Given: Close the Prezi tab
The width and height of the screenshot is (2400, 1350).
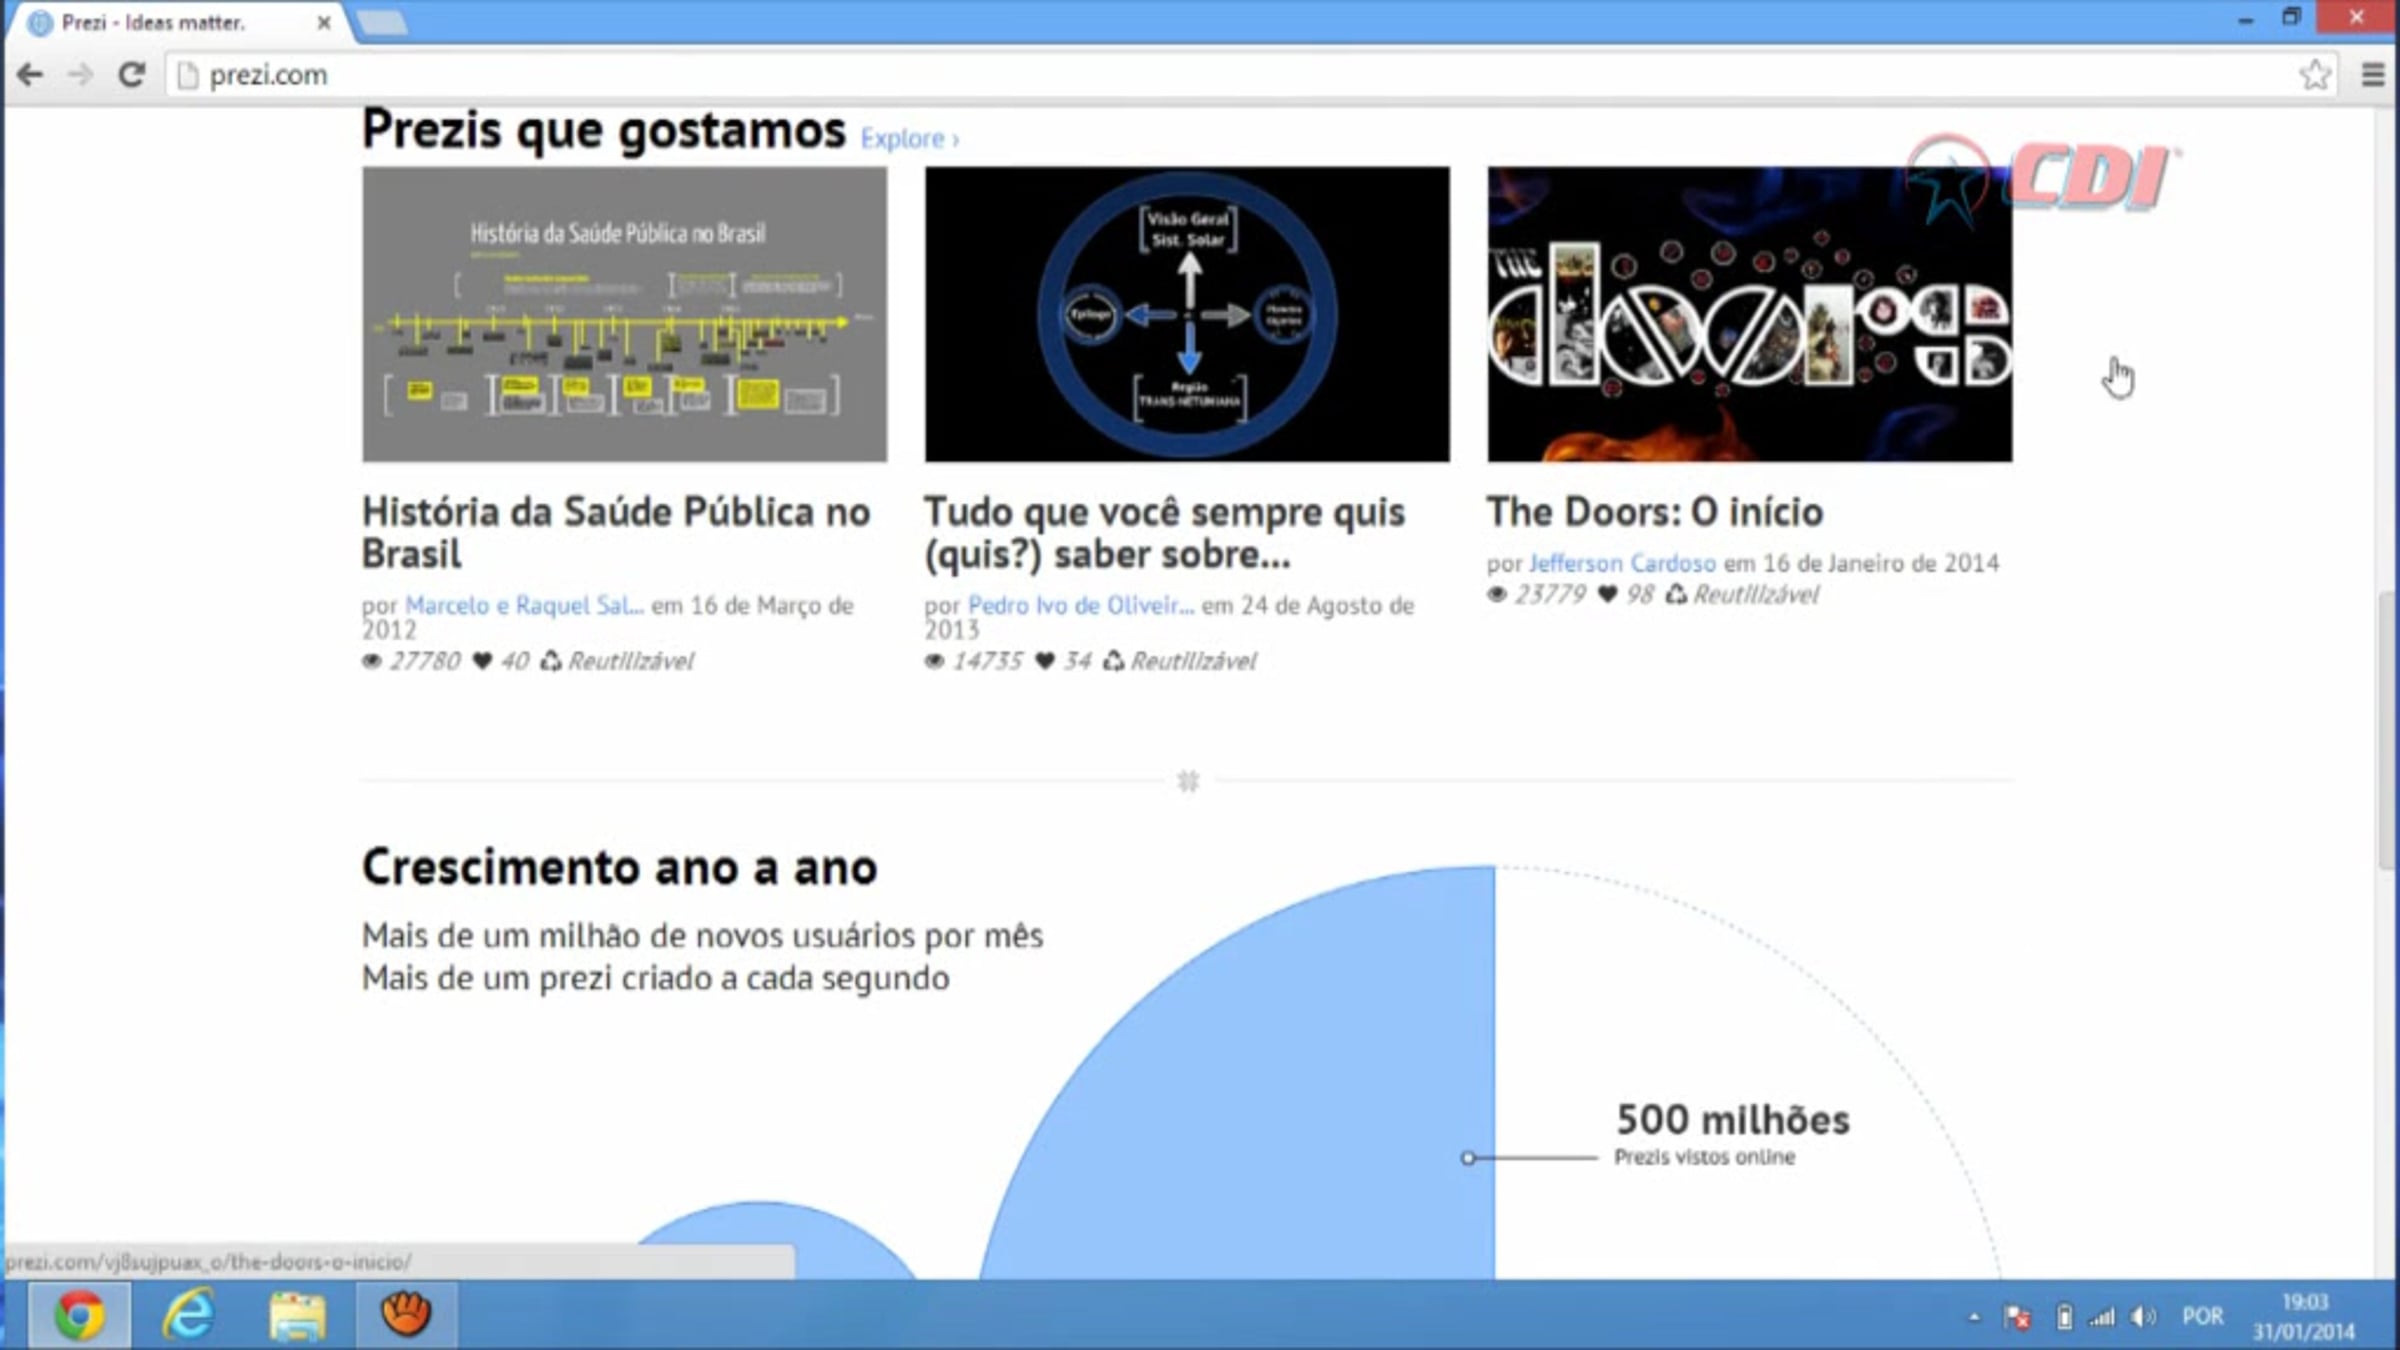Looking at the screenshot, I should pyautogui.click(x=324, y=22).
